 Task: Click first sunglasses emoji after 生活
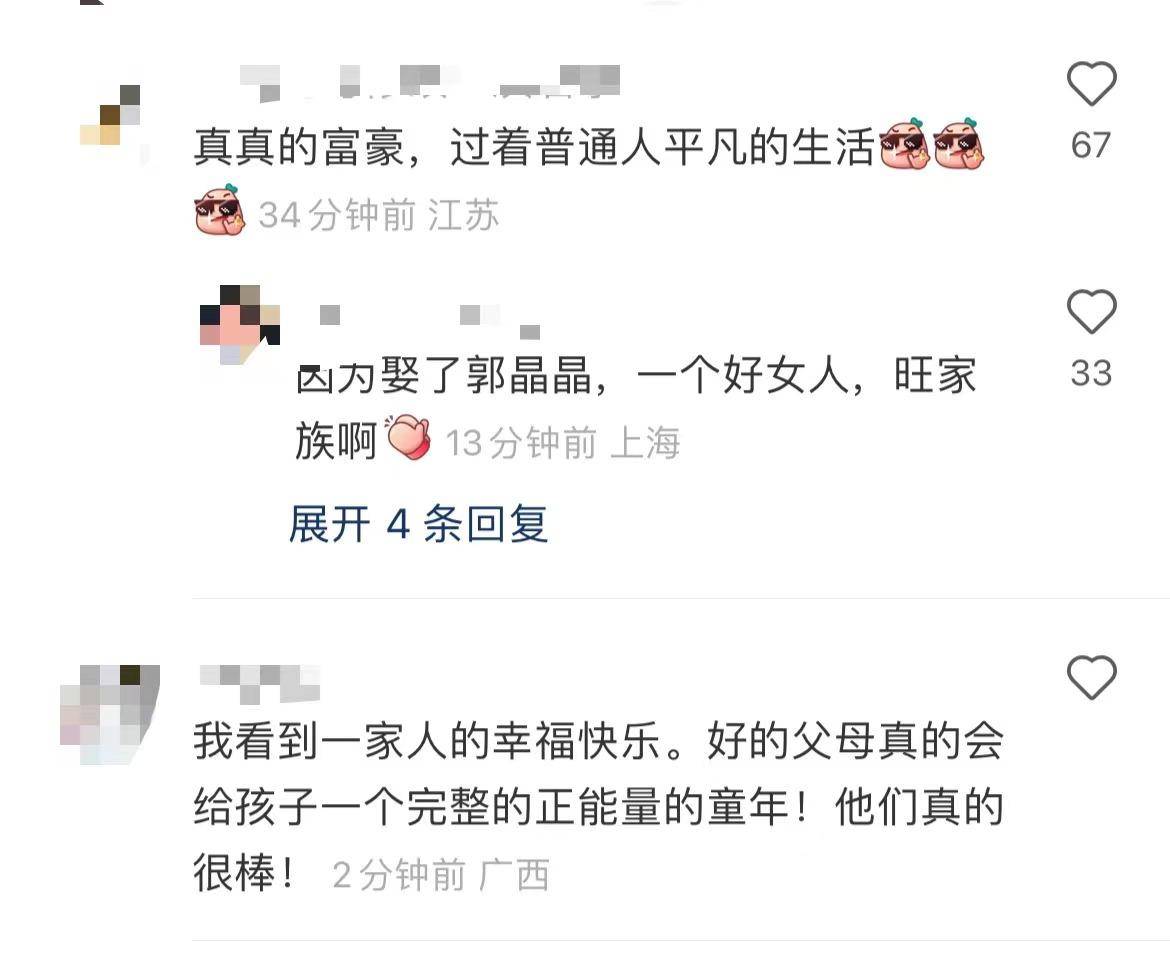[905, 143]
